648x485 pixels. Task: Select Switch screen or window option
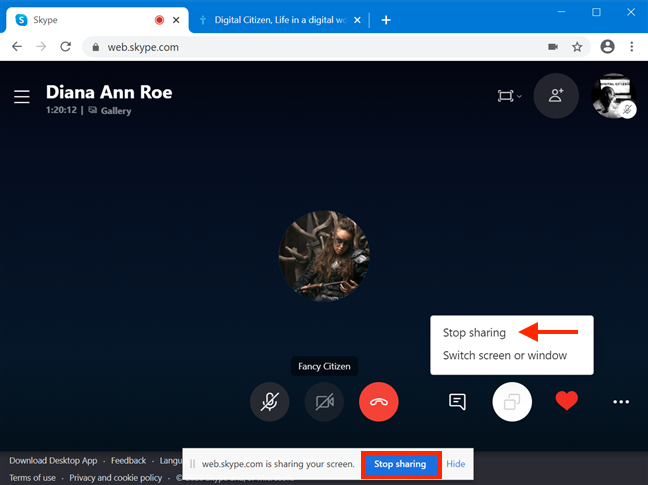click(505, 355)
